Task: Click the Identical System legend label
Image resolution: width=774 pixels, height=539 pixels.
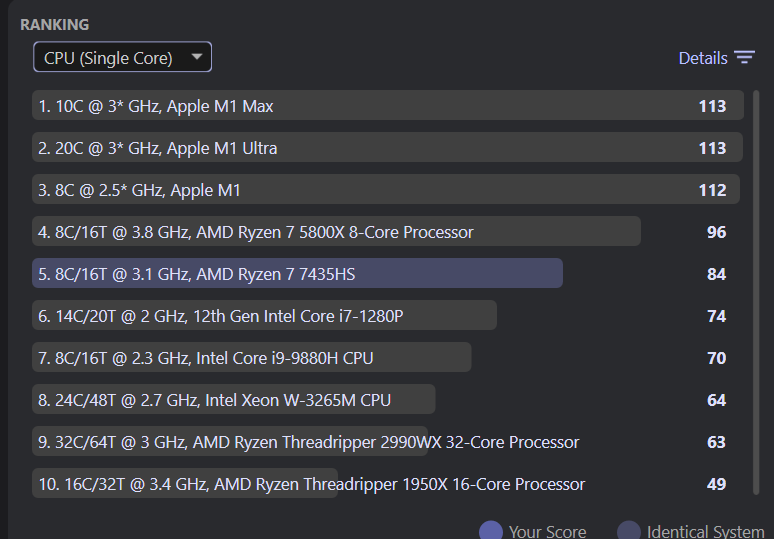Action: click(x=705, y=531)
